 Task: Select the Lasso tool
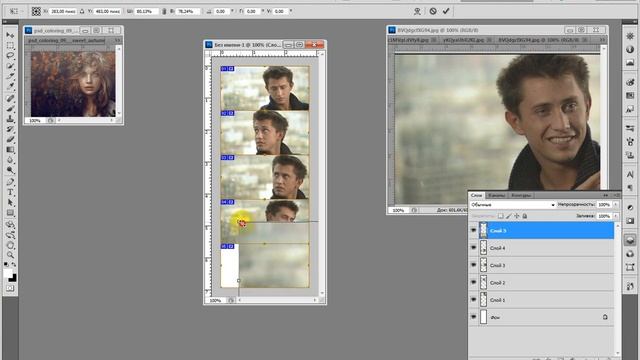pyautogui.click(x=10, y=56)
